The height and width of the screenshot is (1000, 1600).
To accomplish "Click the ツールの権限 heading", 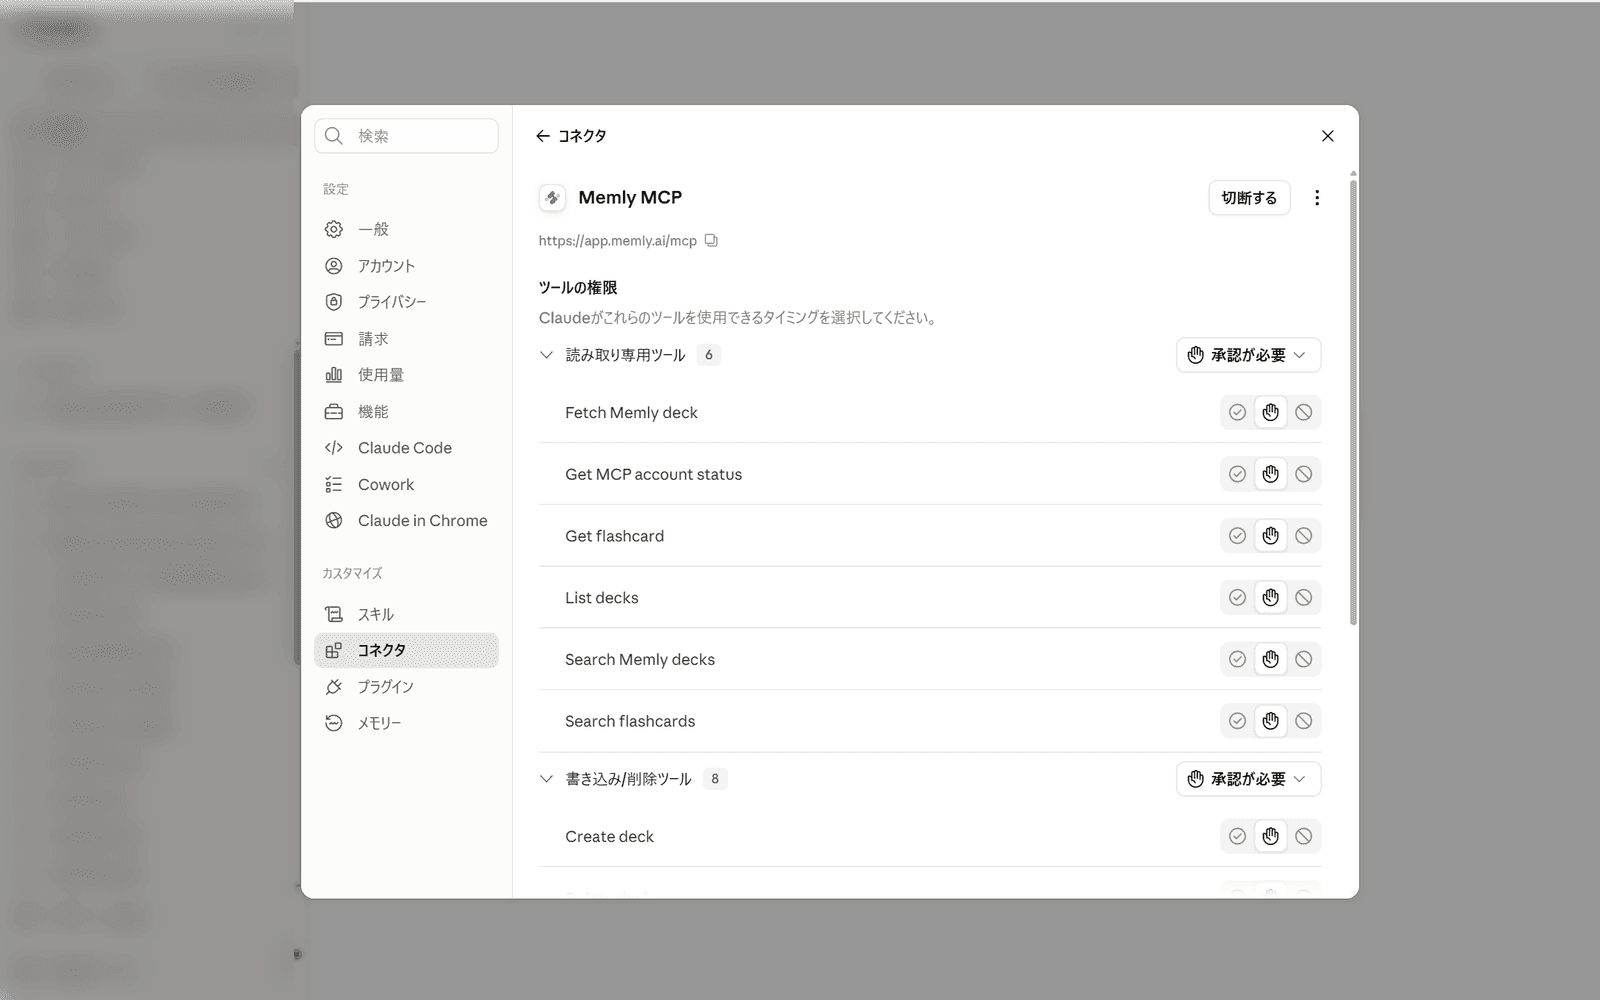I will coord(578,288).
